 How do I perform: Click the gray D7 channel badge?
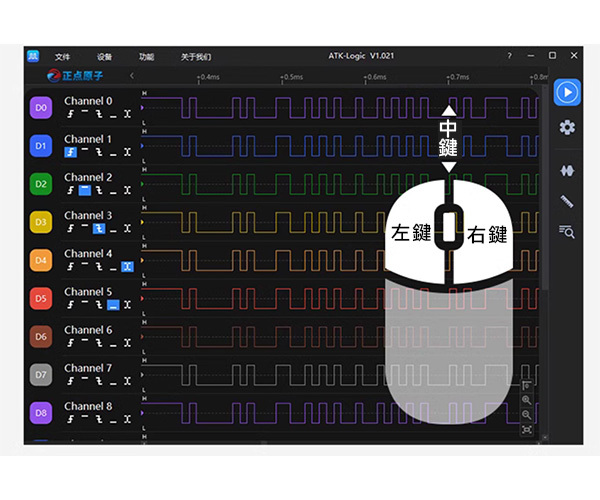click(41, 375)
